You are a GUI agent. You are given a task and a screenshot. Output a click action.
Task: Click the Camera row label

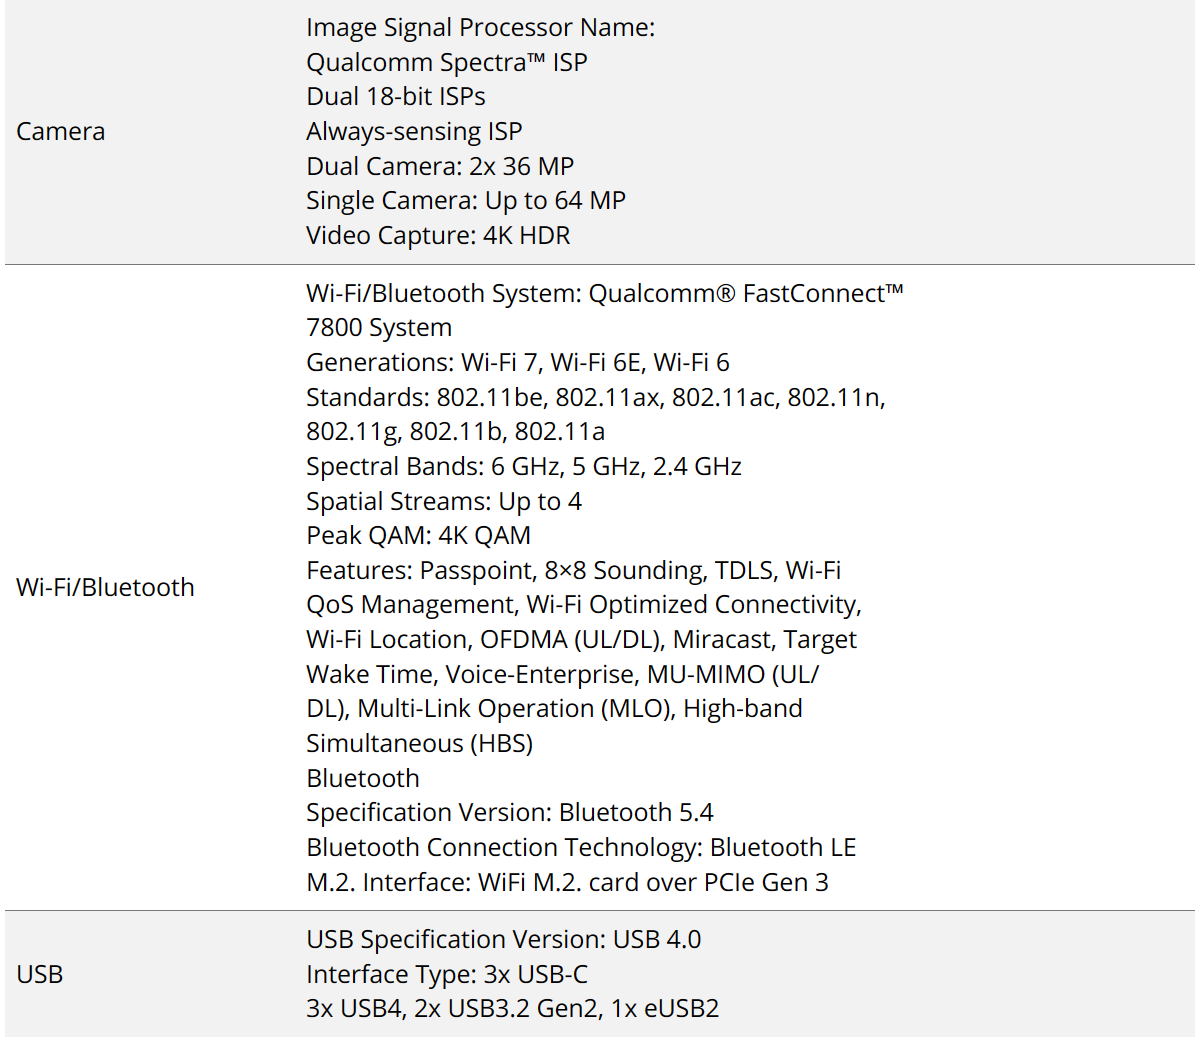[60, 131]
